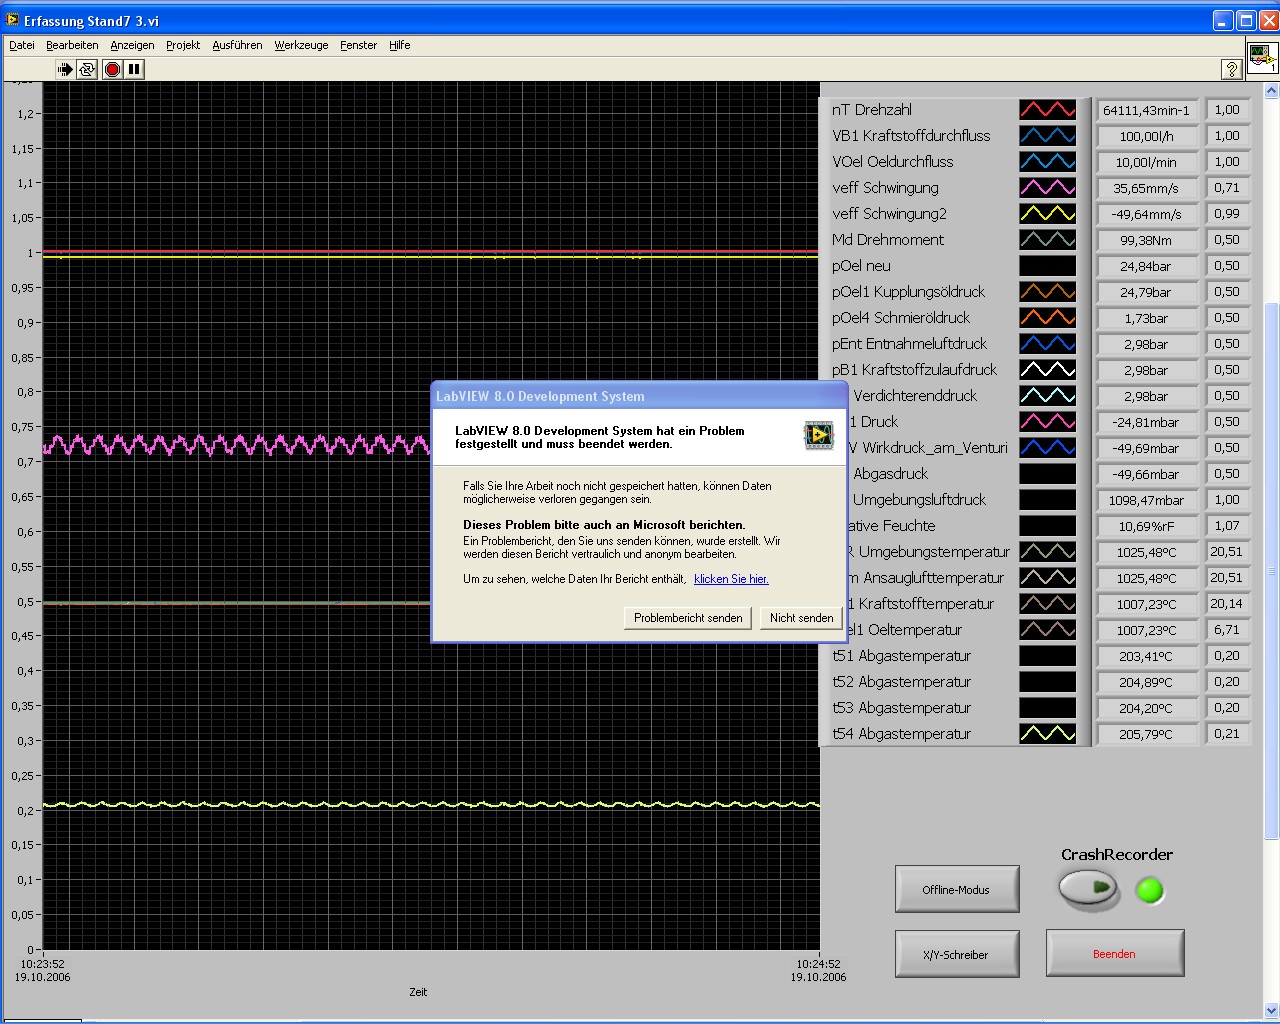The height and width of the screenshot is (1024, 1280).
Task: Click the vertical scrollbar up arrow
Action: [x=1272, y=91]
